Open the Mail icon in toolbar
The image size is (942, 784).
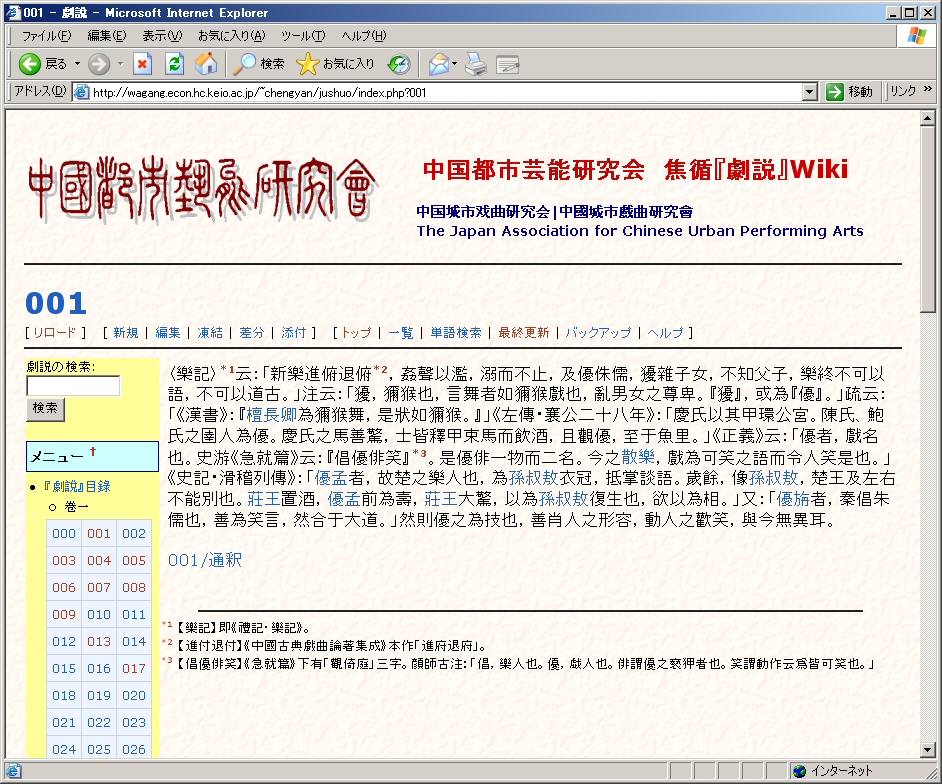(x=438, y=64)
